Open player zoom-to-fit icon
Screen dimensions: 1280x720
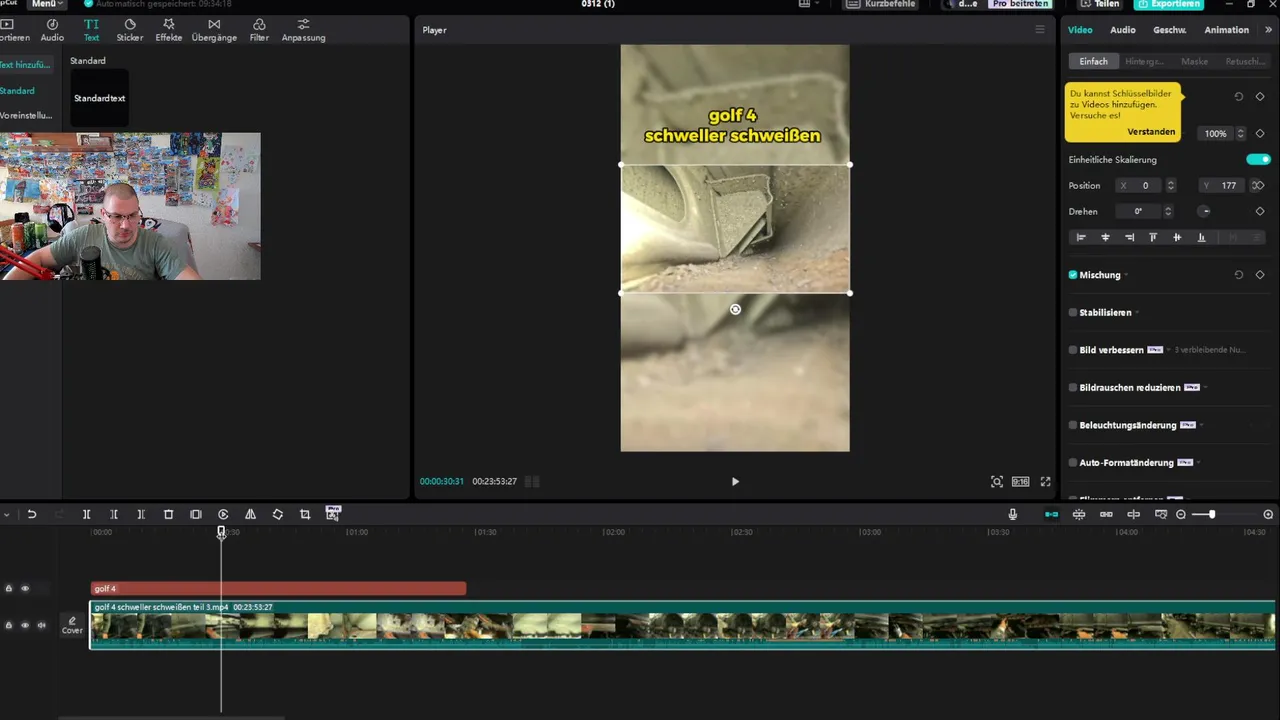(997, 482)
